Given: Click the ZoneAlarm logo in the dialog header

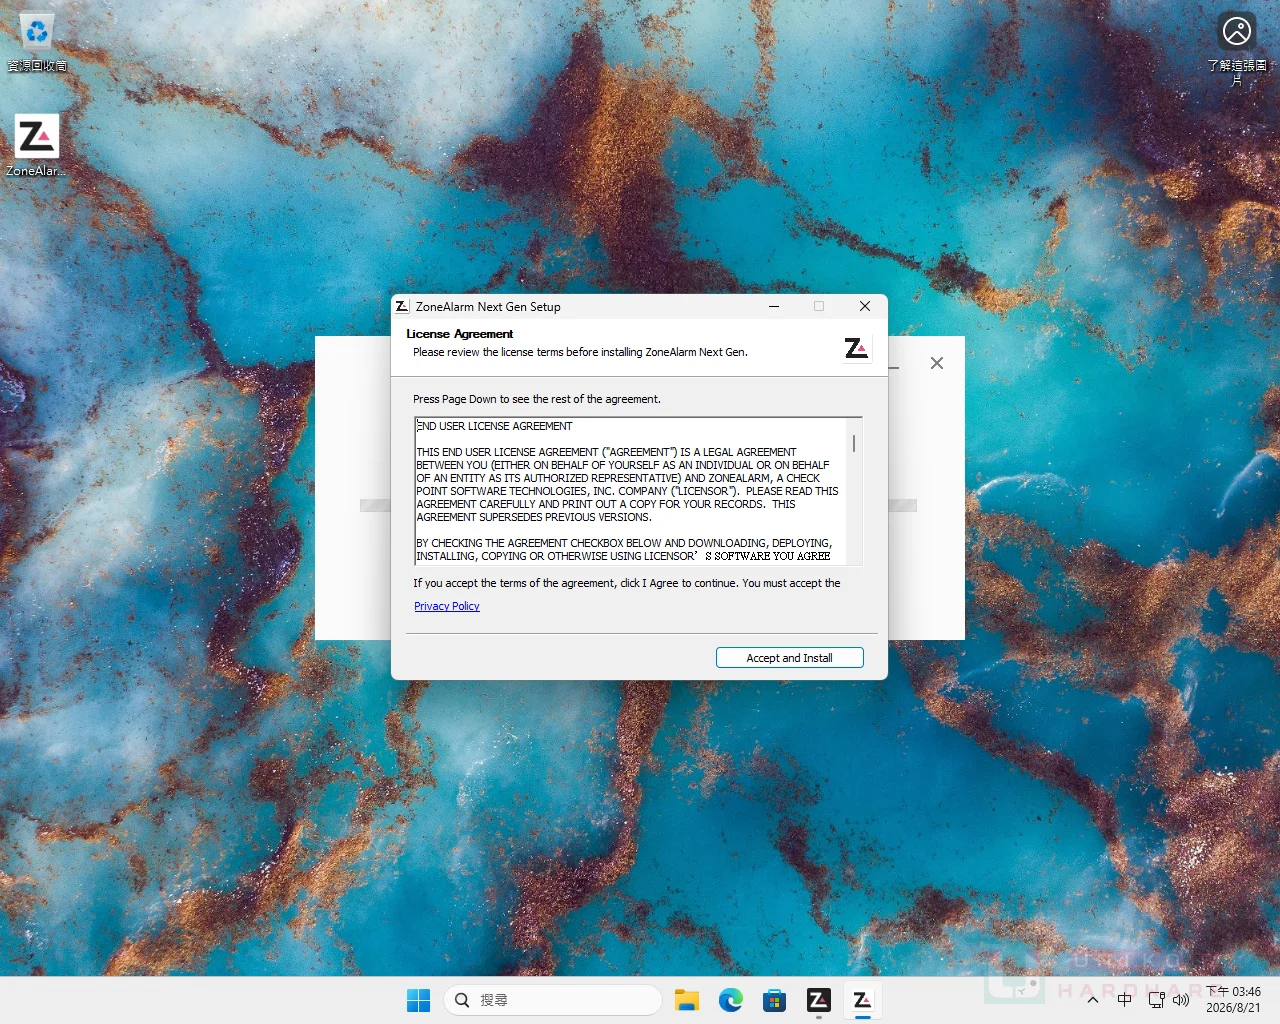Looking at the screenshot, I should 857,347.
